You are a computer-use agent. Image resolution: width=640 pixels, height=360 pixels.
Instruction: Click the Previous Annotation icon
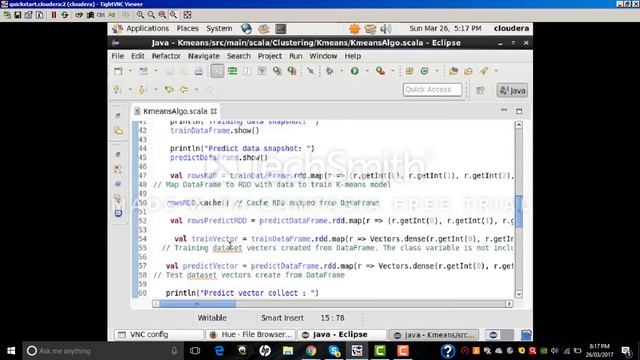coord(142,89)
